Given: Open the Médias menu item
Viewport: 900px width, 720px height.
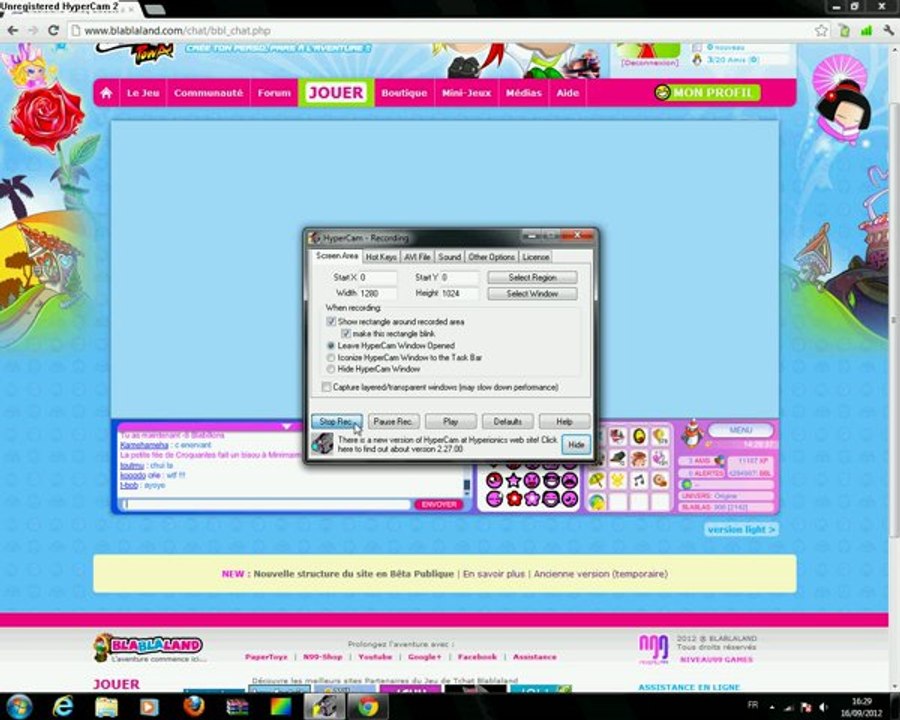Looking at the screenshot, I should point(523,92).
